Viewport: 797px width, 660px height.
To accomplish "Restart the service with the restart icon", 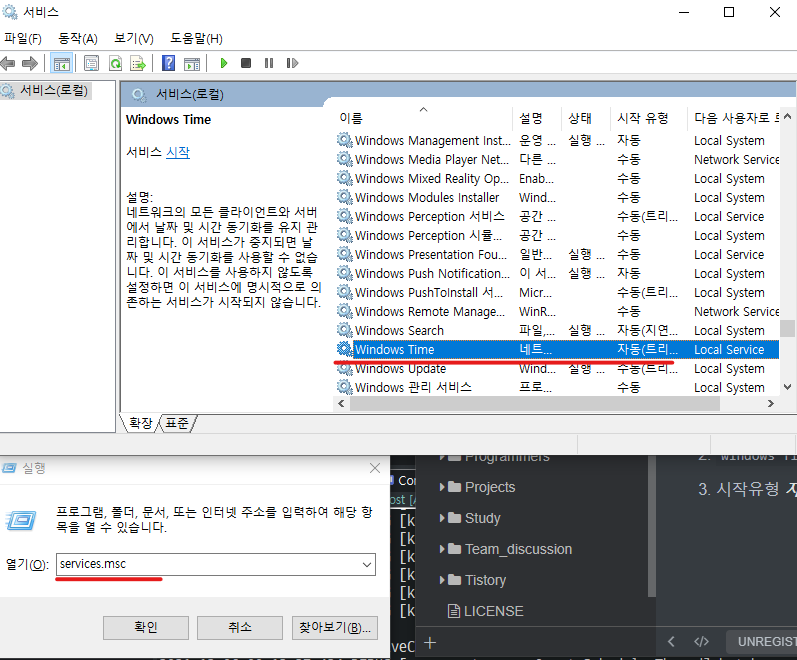I will [x=292, y=63].
